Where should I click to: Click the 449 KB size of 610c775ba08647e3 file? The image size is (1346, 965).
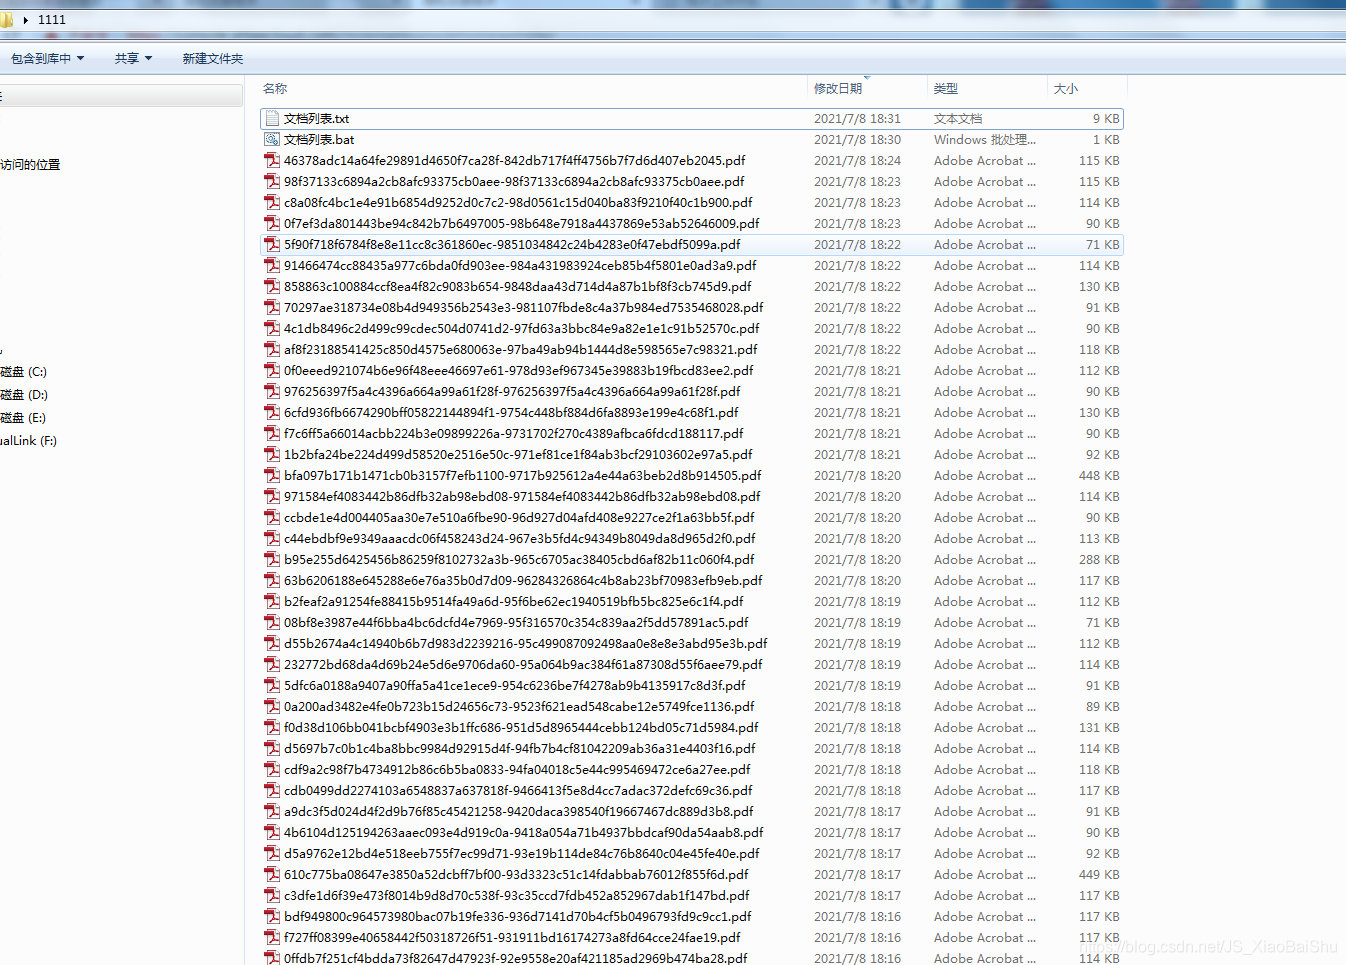[1099, 874]
